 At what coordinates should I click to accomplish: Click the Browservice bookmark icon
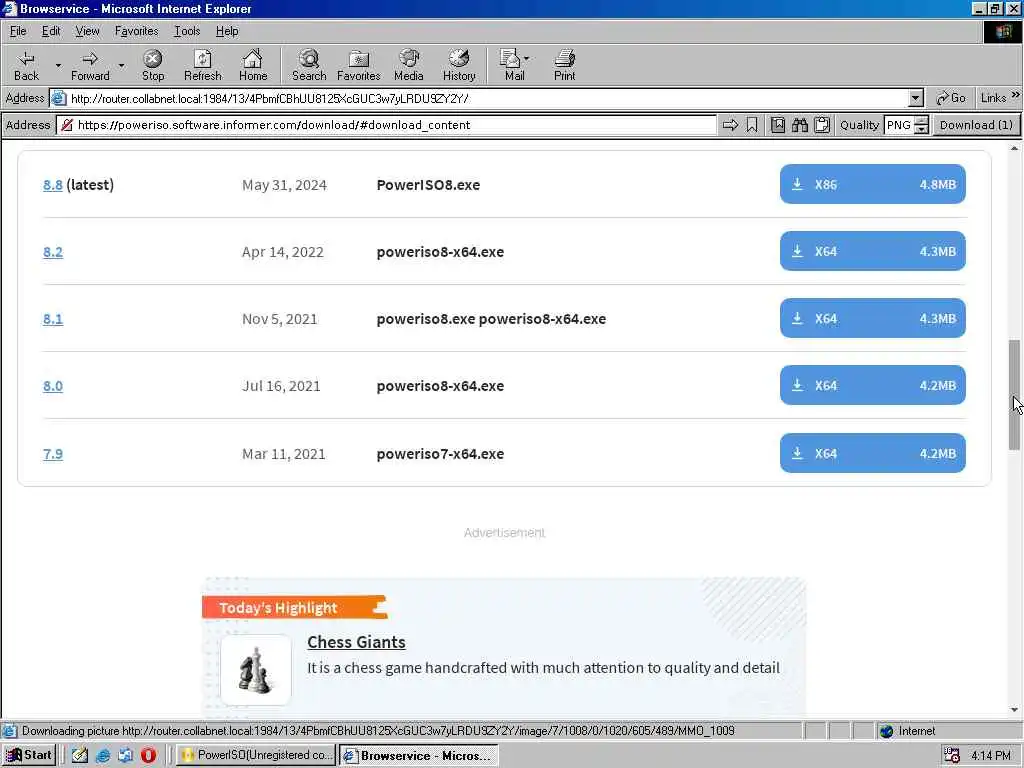coord(752,125)
